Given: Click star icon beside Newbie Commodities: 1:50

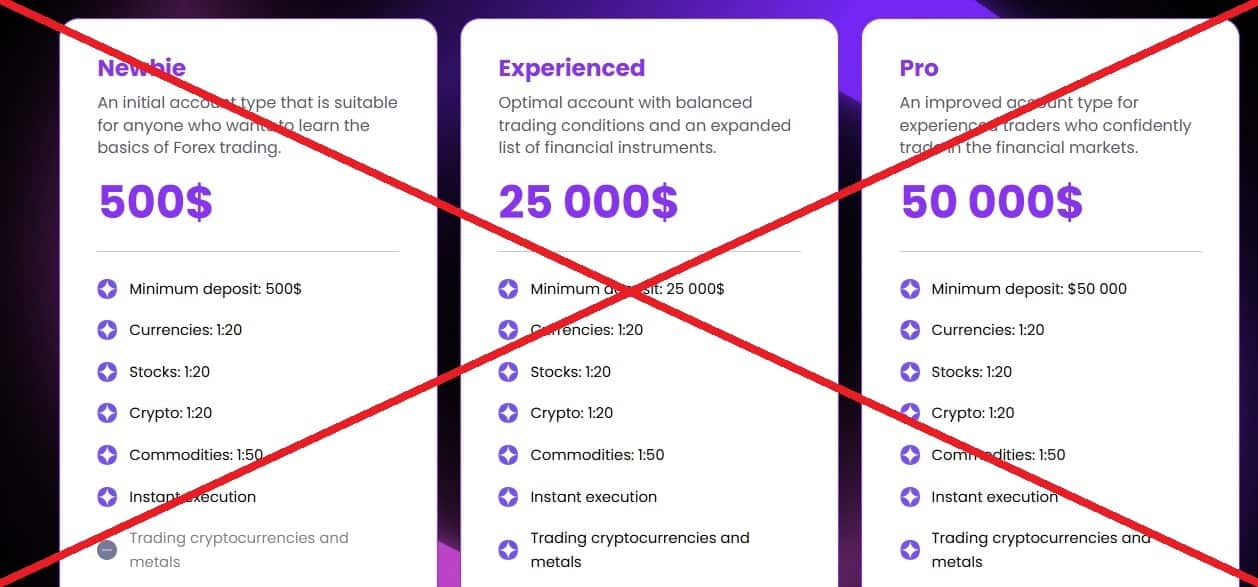Looking at the screenshot, I should 107,455.
